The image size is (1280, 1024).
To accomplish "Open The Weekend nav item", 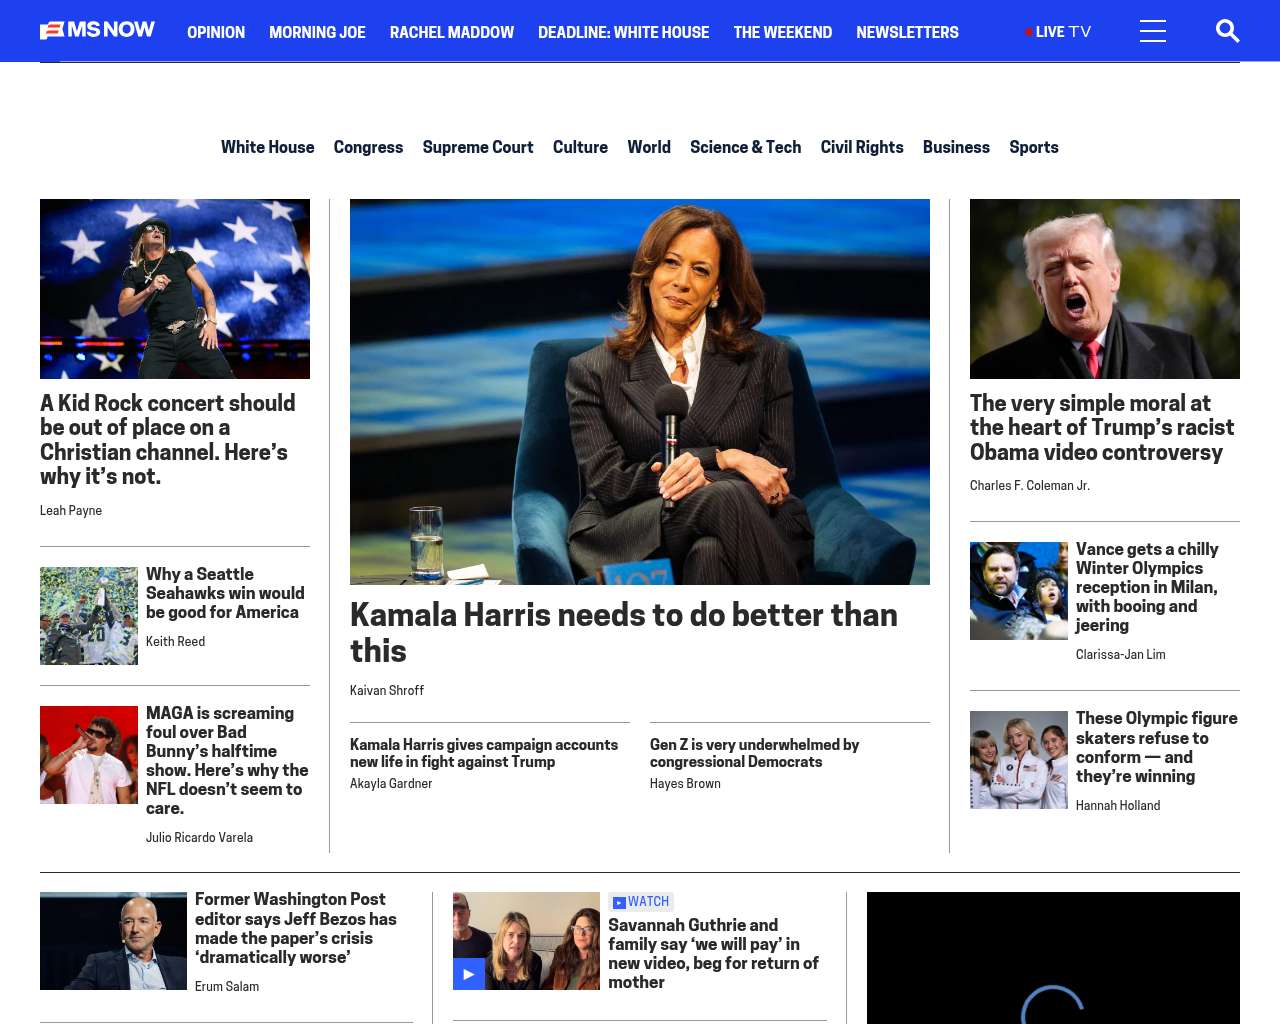I will 782,32.
